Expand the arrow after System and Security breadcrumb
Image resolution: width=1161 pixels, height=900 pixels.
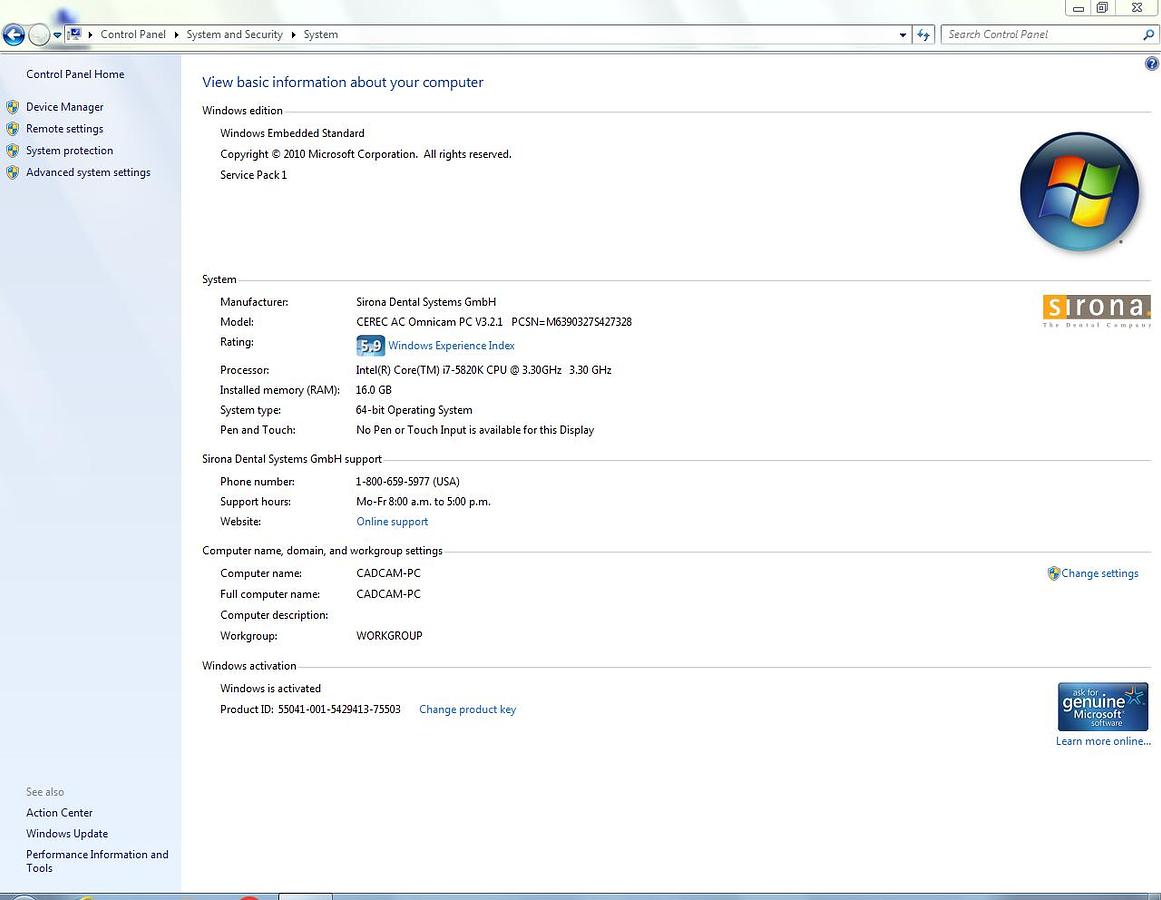[293, 34]
